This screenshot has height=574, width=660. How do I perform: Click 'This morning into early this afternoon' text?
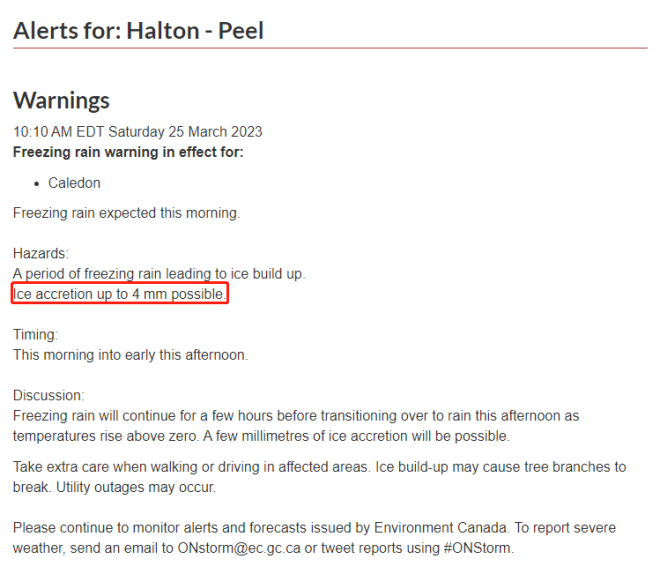coord(130,355)
